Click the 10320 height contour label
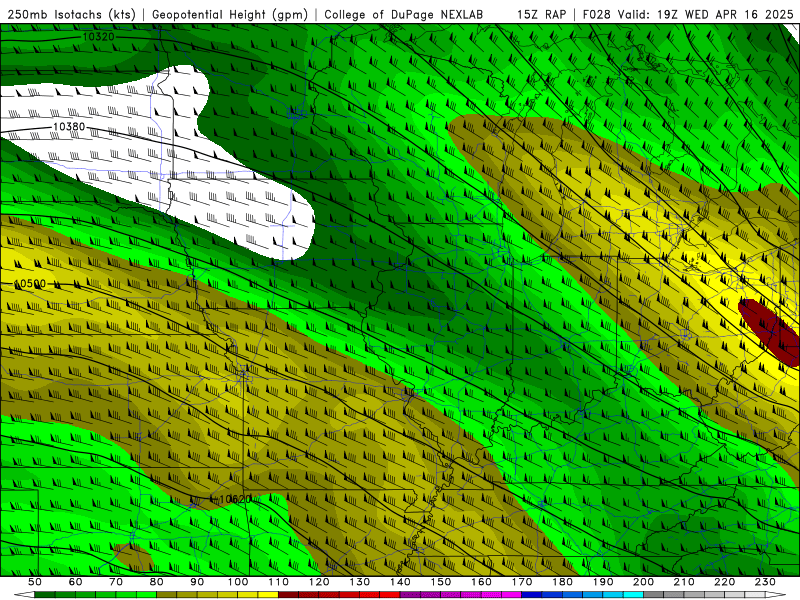Image resolution: width=800 pixels, height=600 pixels. point(98,37)
